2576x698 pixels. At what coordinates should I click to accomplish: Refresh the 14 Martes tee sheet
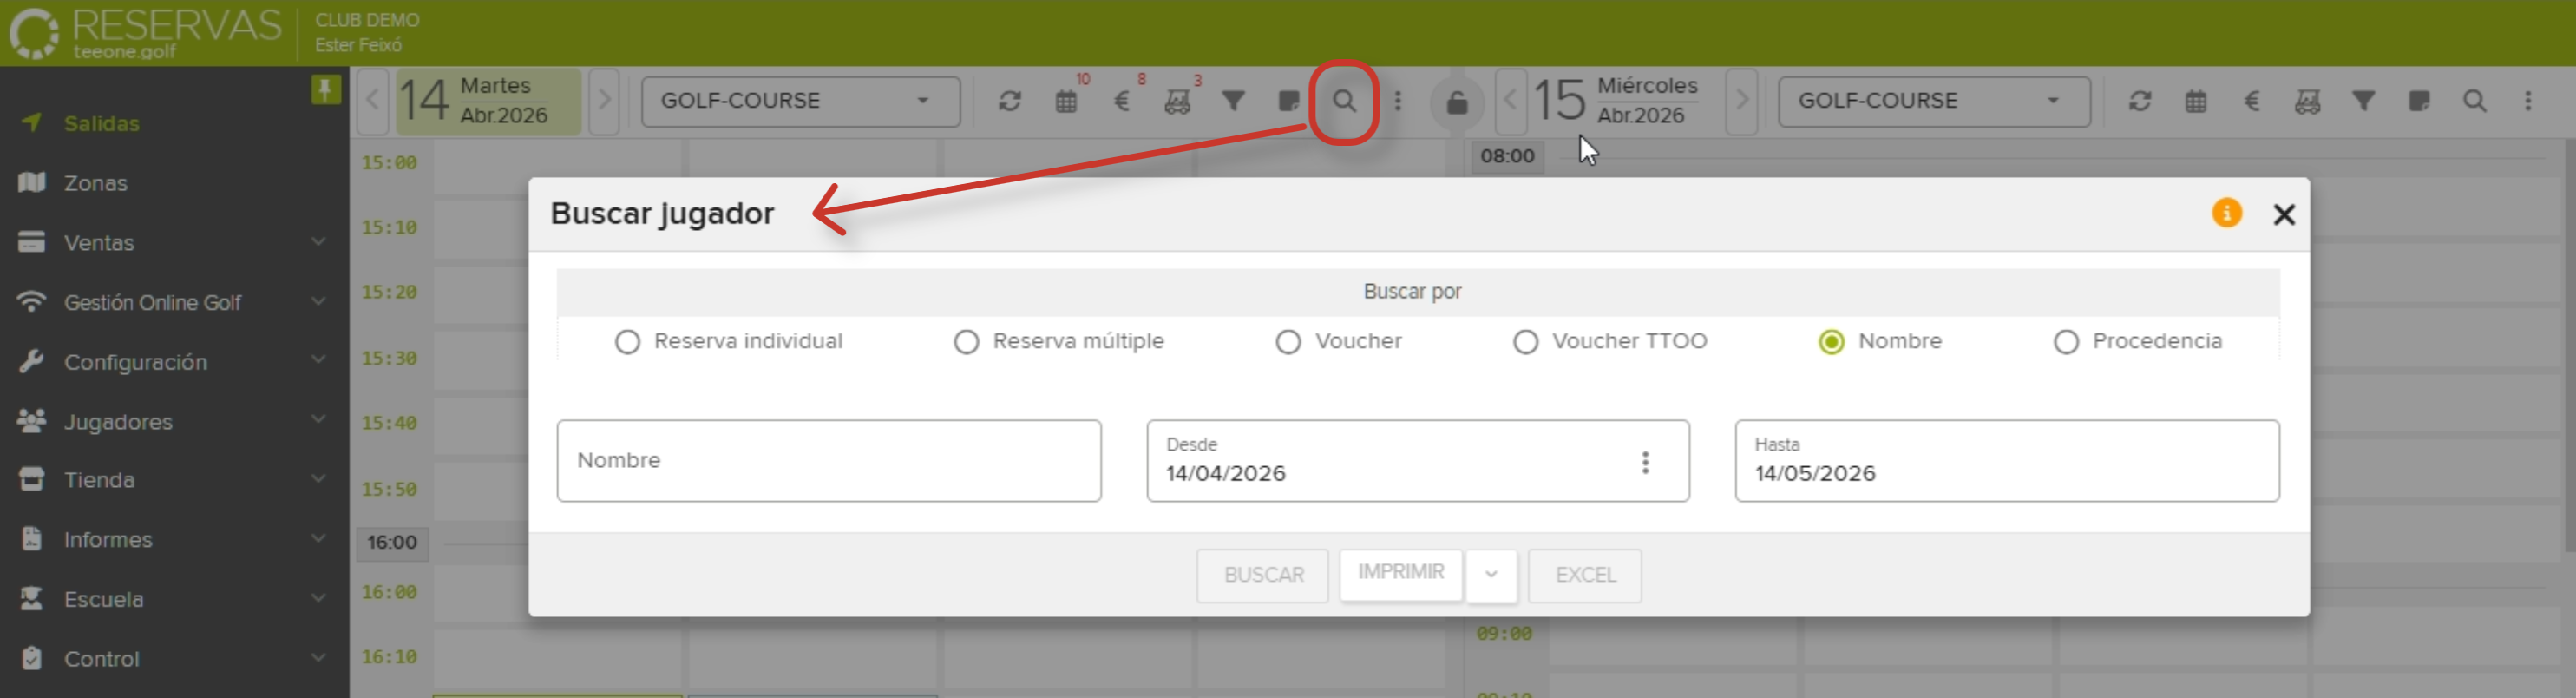1010,101
